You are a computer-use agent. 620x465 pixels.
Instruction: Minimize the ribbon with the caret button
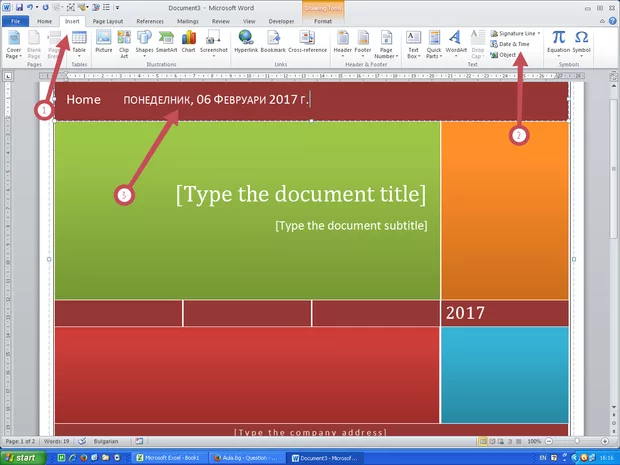[602, 21]
